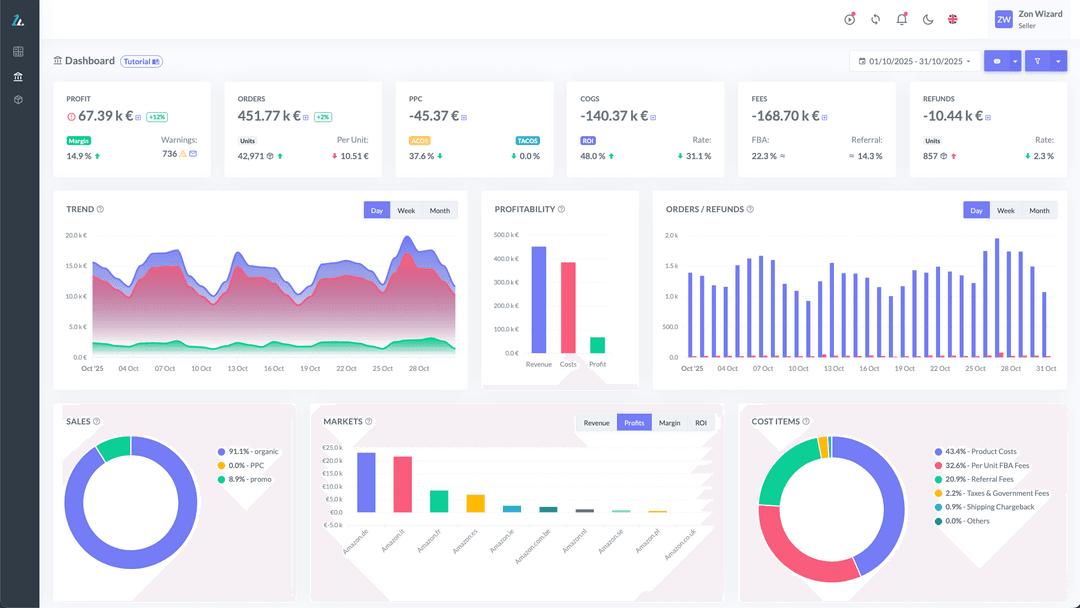Viewport: 1080px width, 608px height.
Task: Click the purple ROI badge
Action: coord(588,140)
